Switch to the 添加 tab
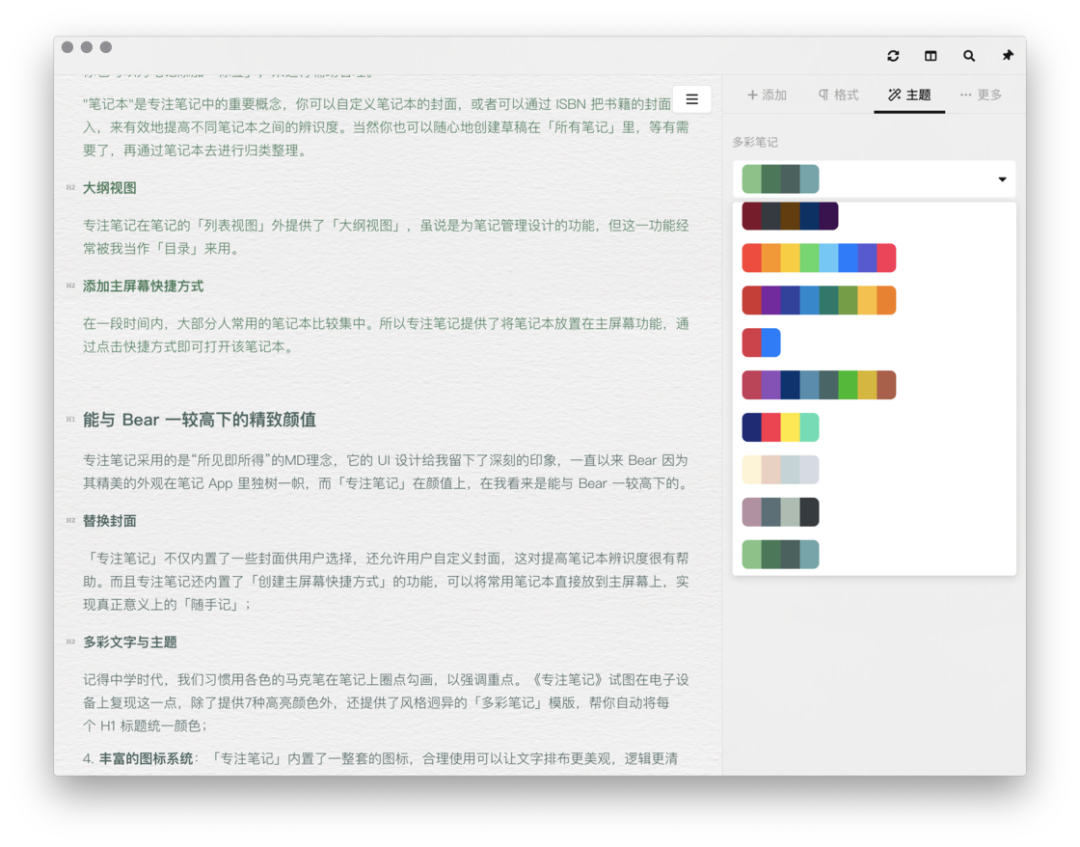Viewport: 1080px width, 847px height. (767, 95)
